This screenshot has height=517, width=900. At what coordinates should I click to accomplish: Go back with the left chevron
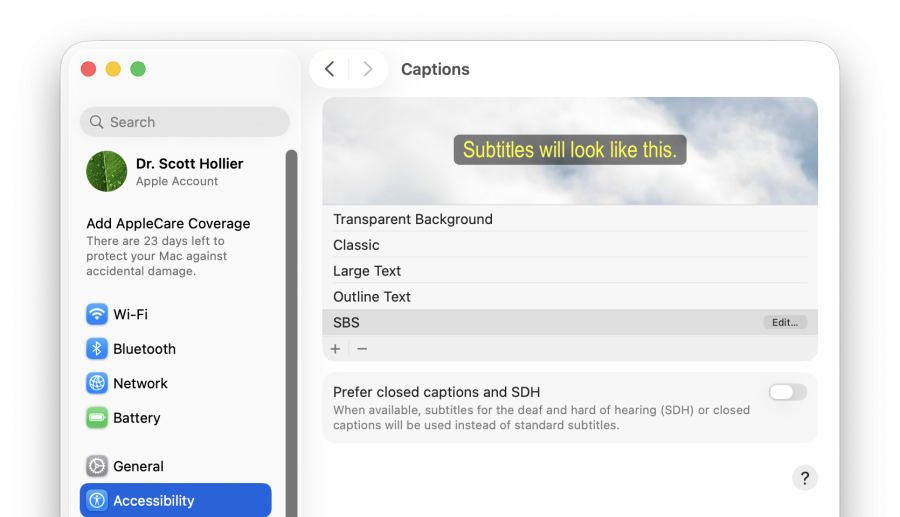pyautogui.click(x=329, y=69)
